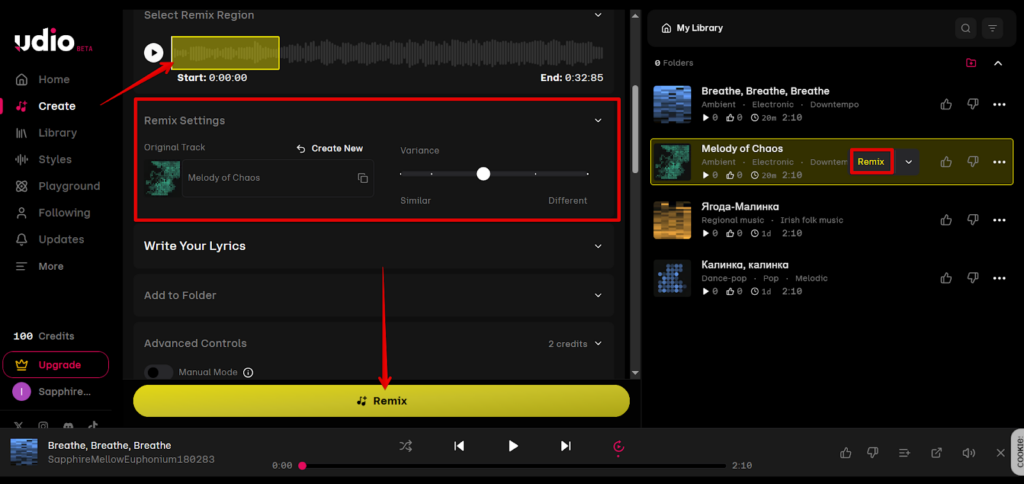Go to Create in sidebar
1024x484 pixels.
pos(46,106)
